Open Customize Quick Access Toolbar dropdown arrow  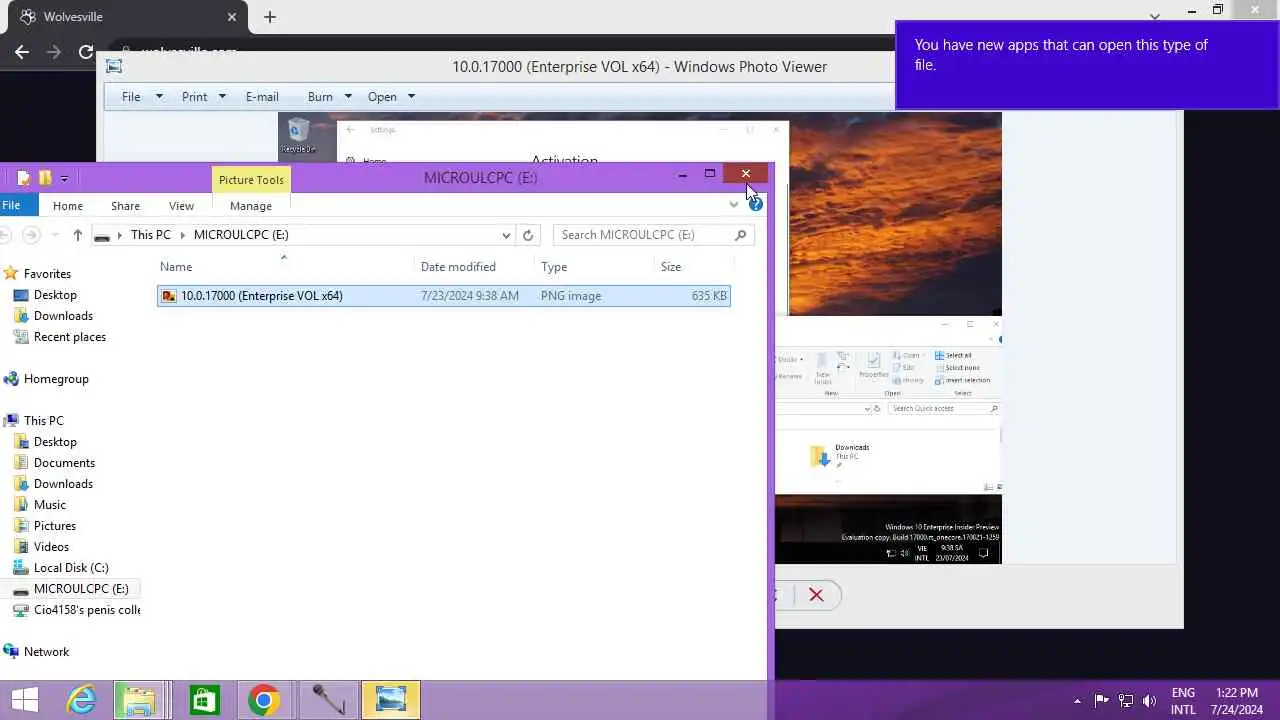tap(64, 179)
